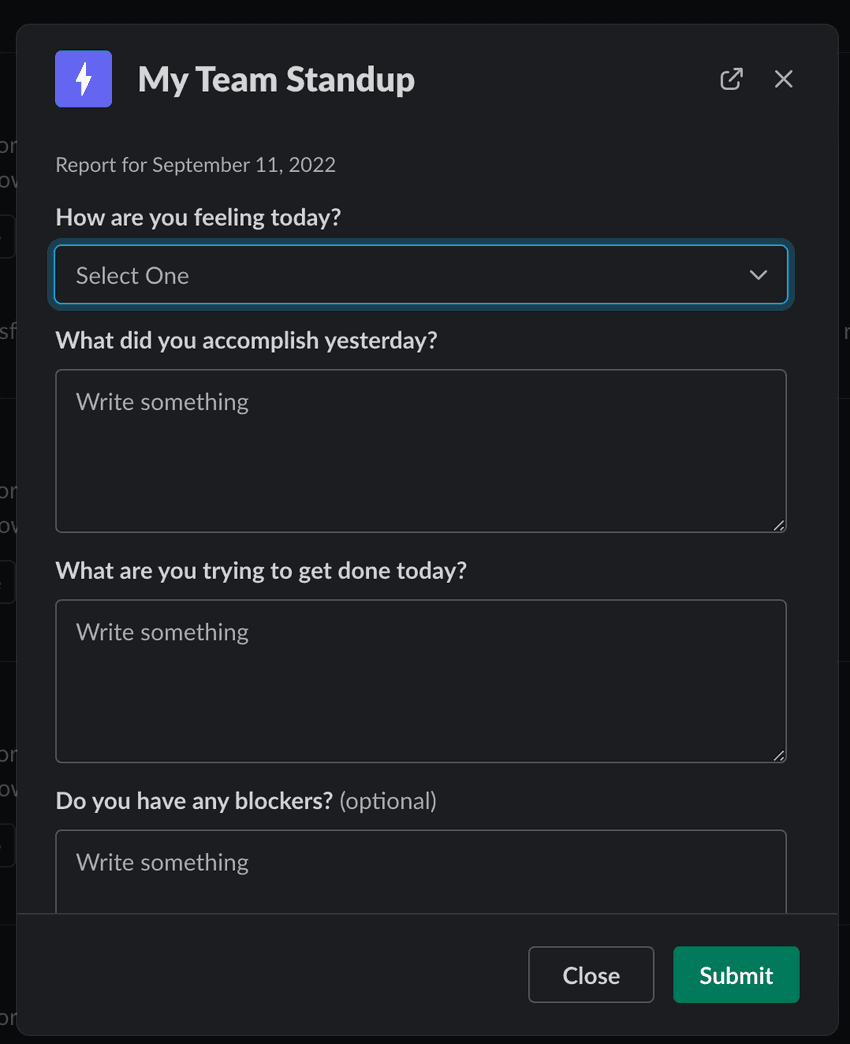Image resolution: width=850 pixels, height=1044 pixels.
Task: Click the "What did you accomplish yesterday?" label
Action: [246, 340]
